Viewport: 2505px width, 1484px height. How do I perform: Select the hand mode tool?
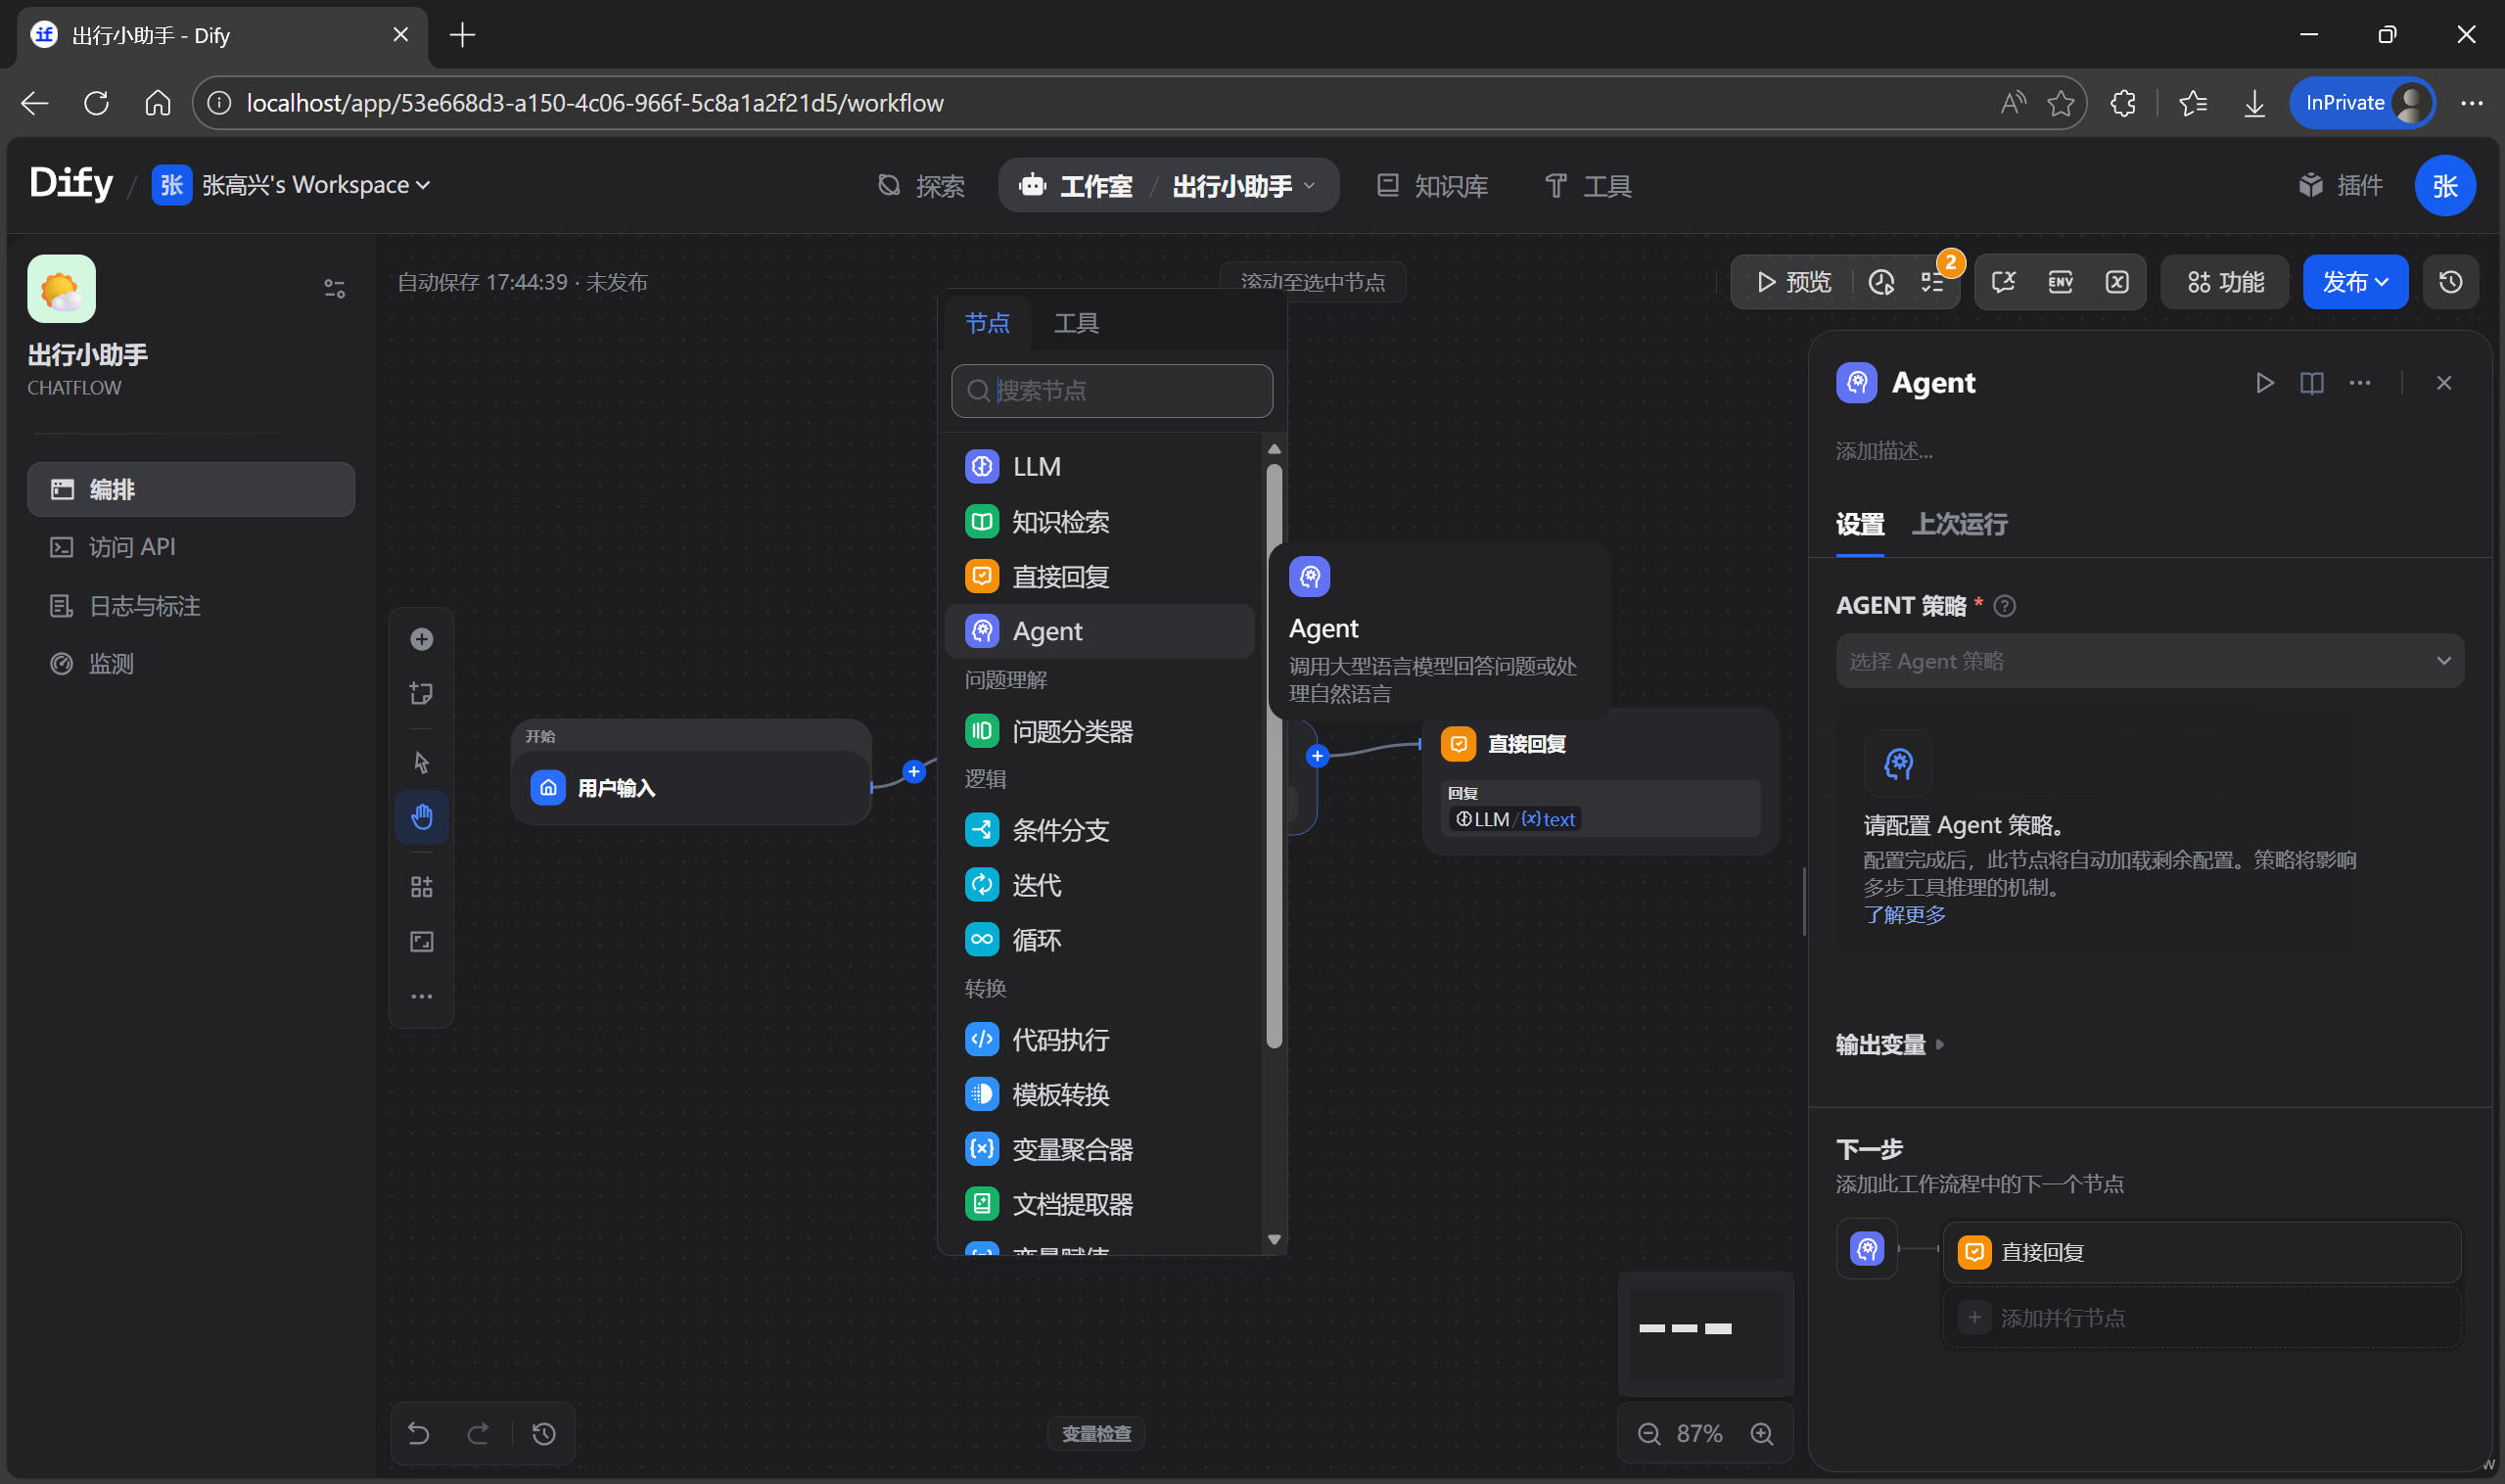pos(421,817)
